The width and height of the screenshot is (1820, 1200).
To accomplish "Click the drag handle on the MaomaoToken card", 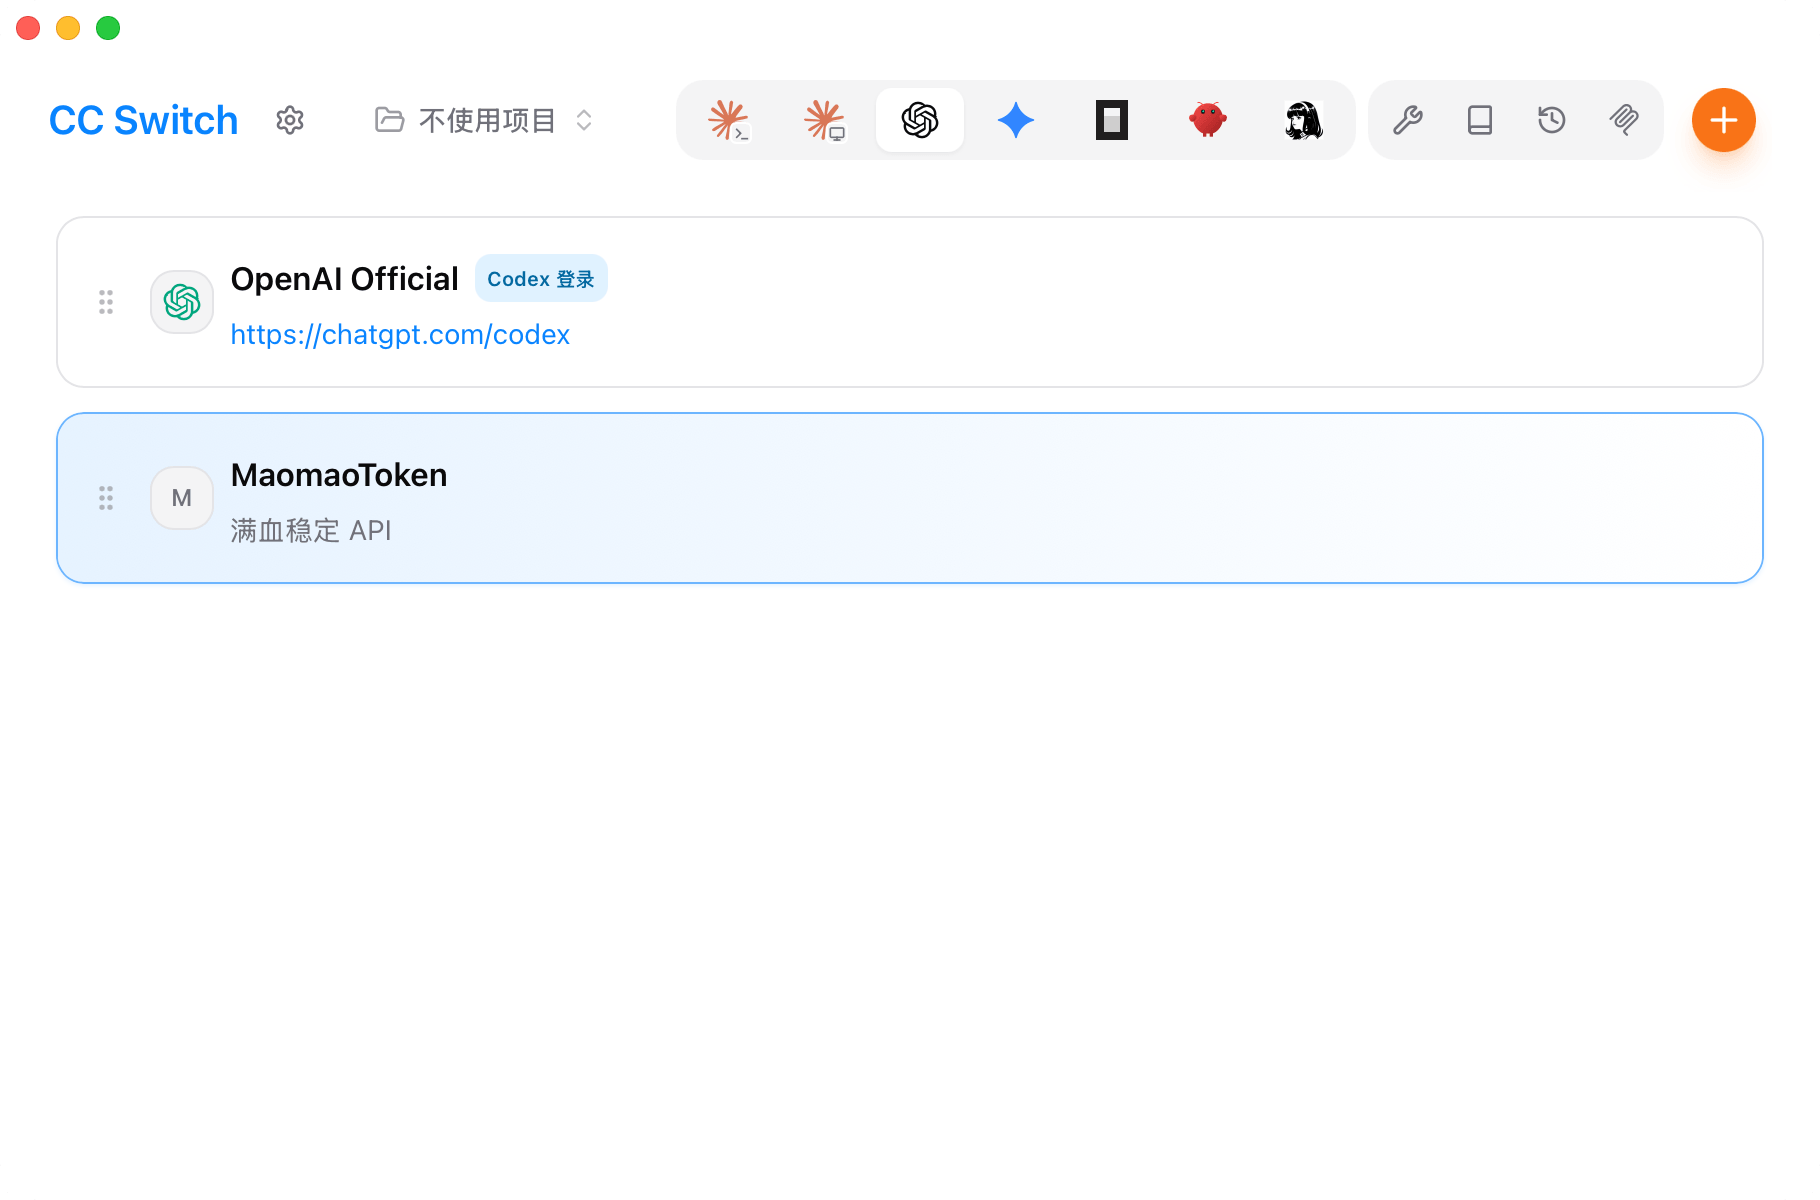I will (106, 498).
